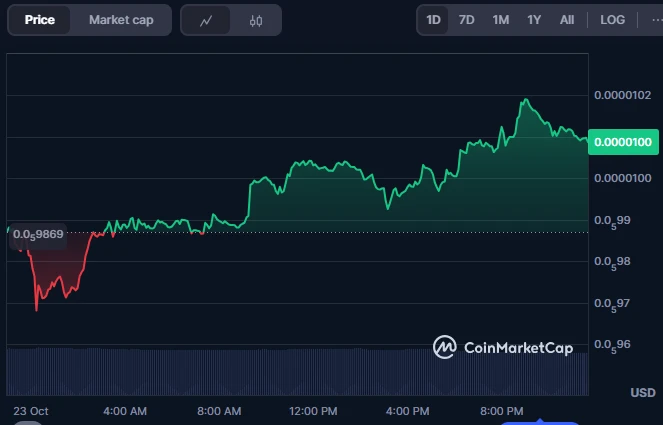Screen dimensions: 663x425
Task: Switch chart to 1M range
Action: pyautogui.click(x=500, y=20)
